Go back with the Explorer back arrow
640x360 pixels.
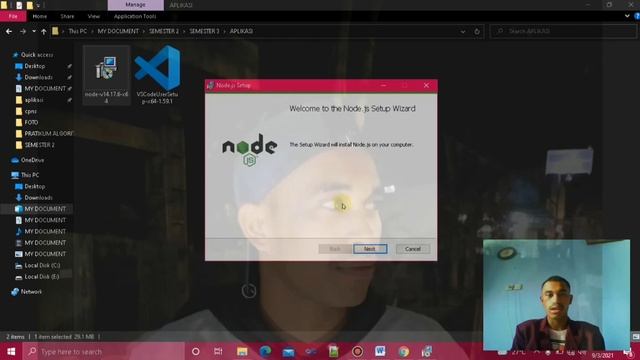click(9, 31)
